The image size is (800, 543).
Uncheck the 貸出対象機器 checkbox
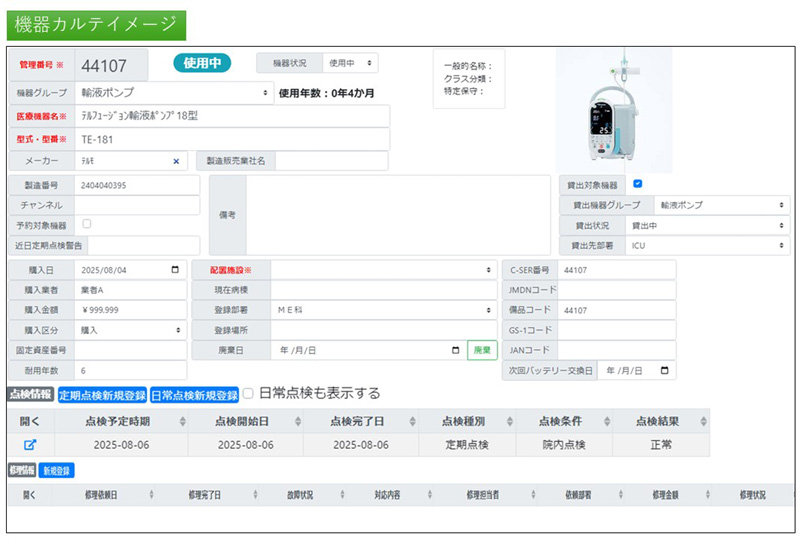pos(638,184)
